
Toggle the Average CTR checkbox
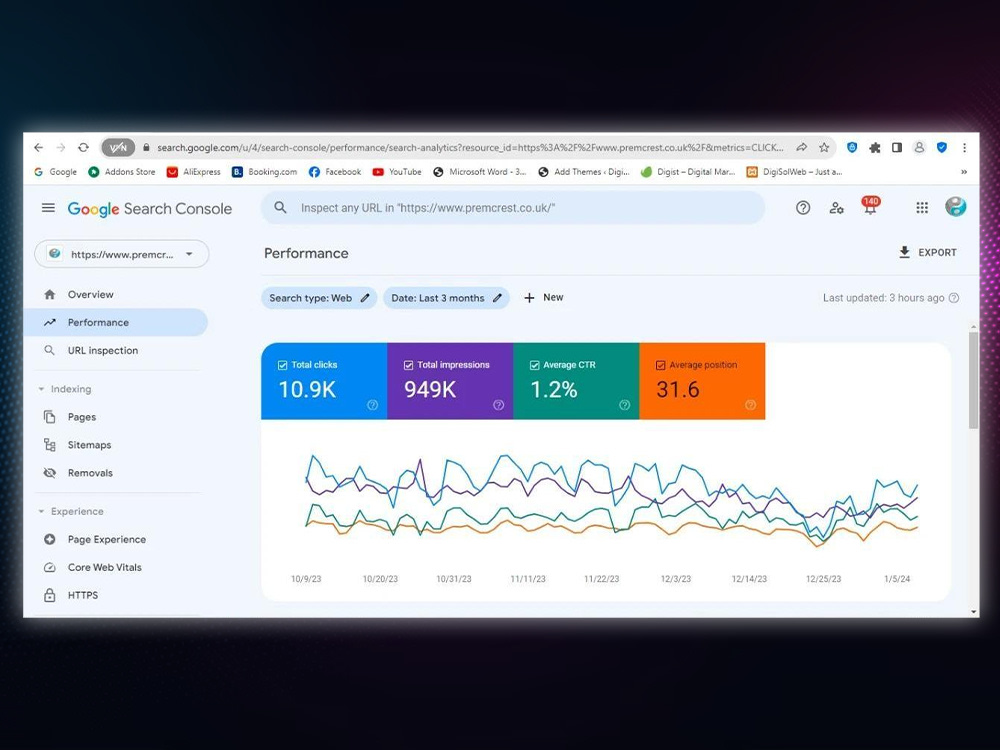point(534,365)
